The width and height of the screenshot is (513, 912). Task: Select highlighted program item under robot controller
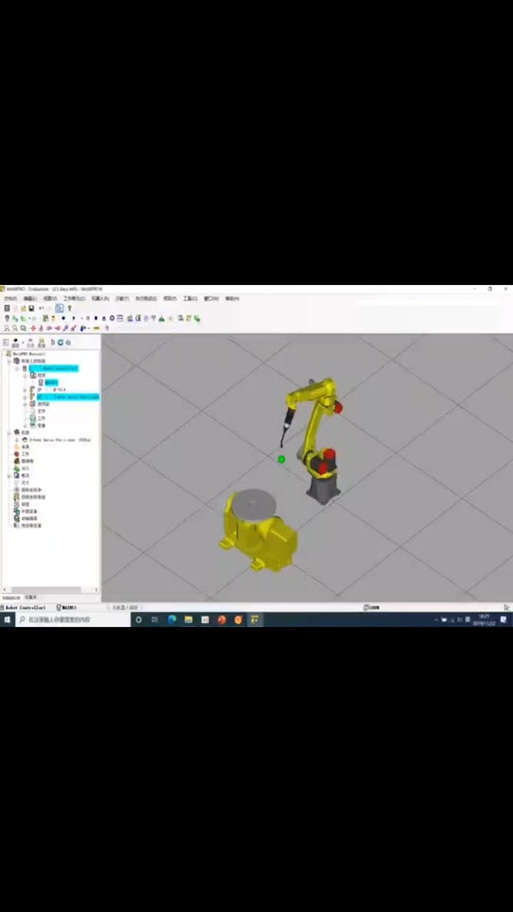click(x=51, y=382)
